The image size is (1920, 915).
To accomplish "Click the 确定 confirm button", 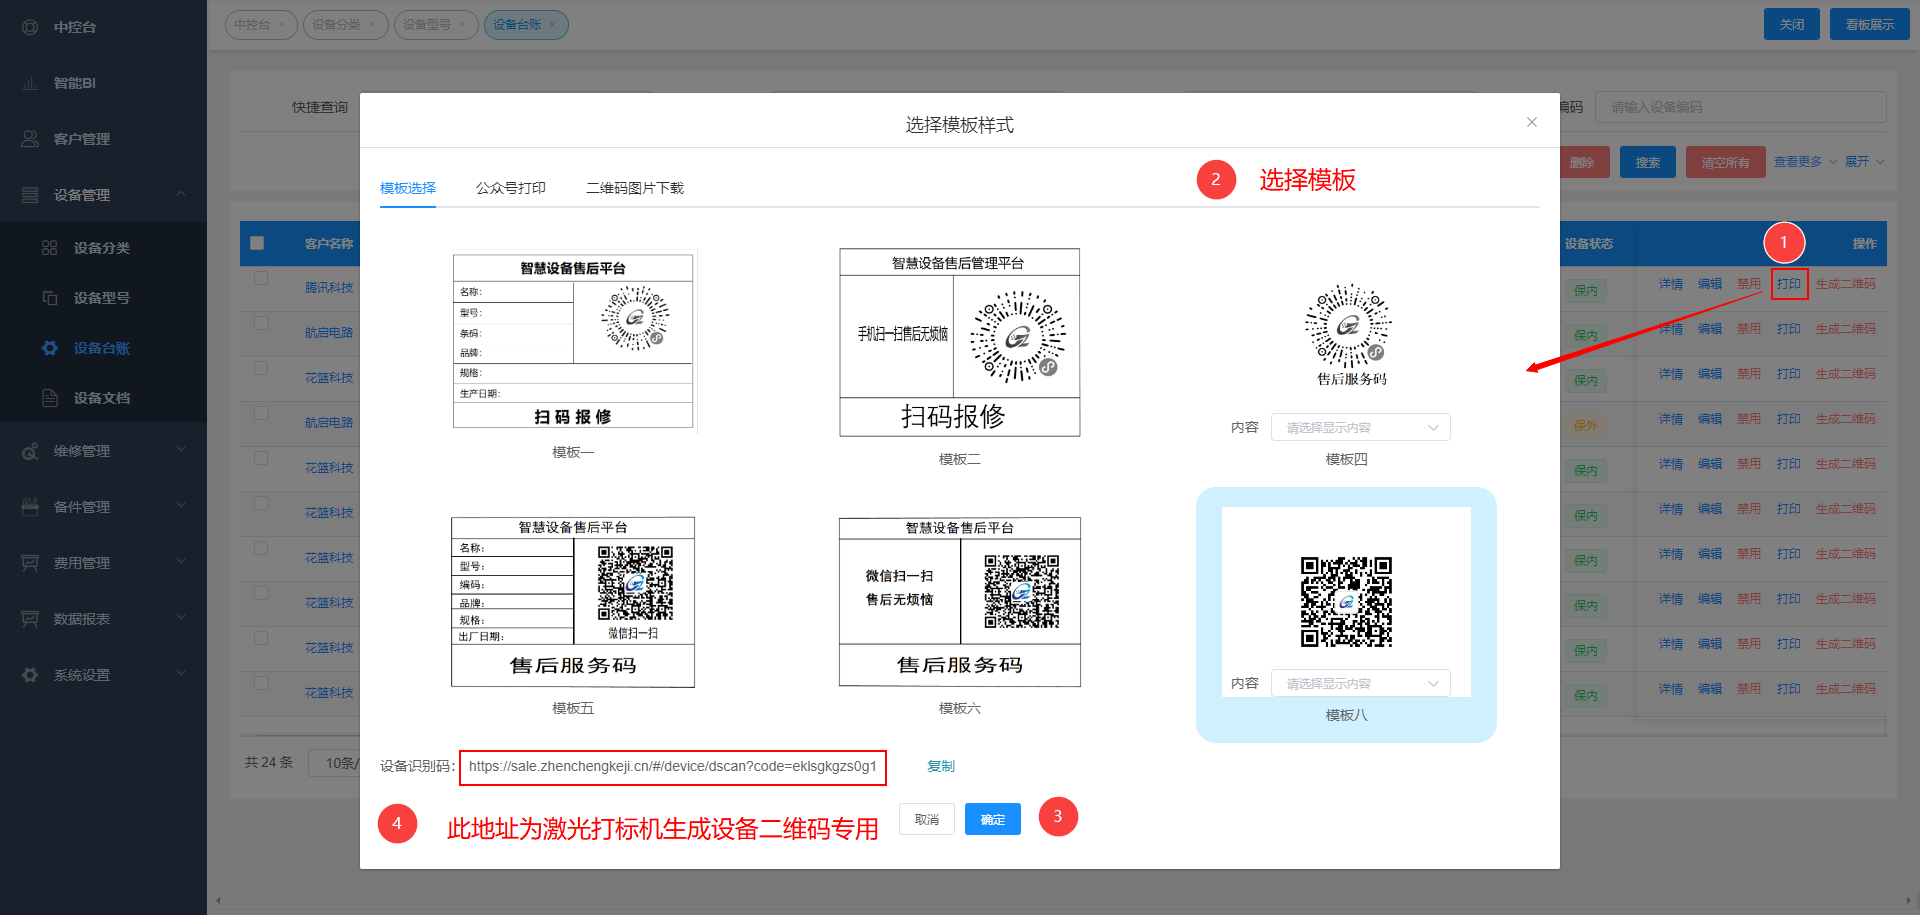I will point(992,819).
